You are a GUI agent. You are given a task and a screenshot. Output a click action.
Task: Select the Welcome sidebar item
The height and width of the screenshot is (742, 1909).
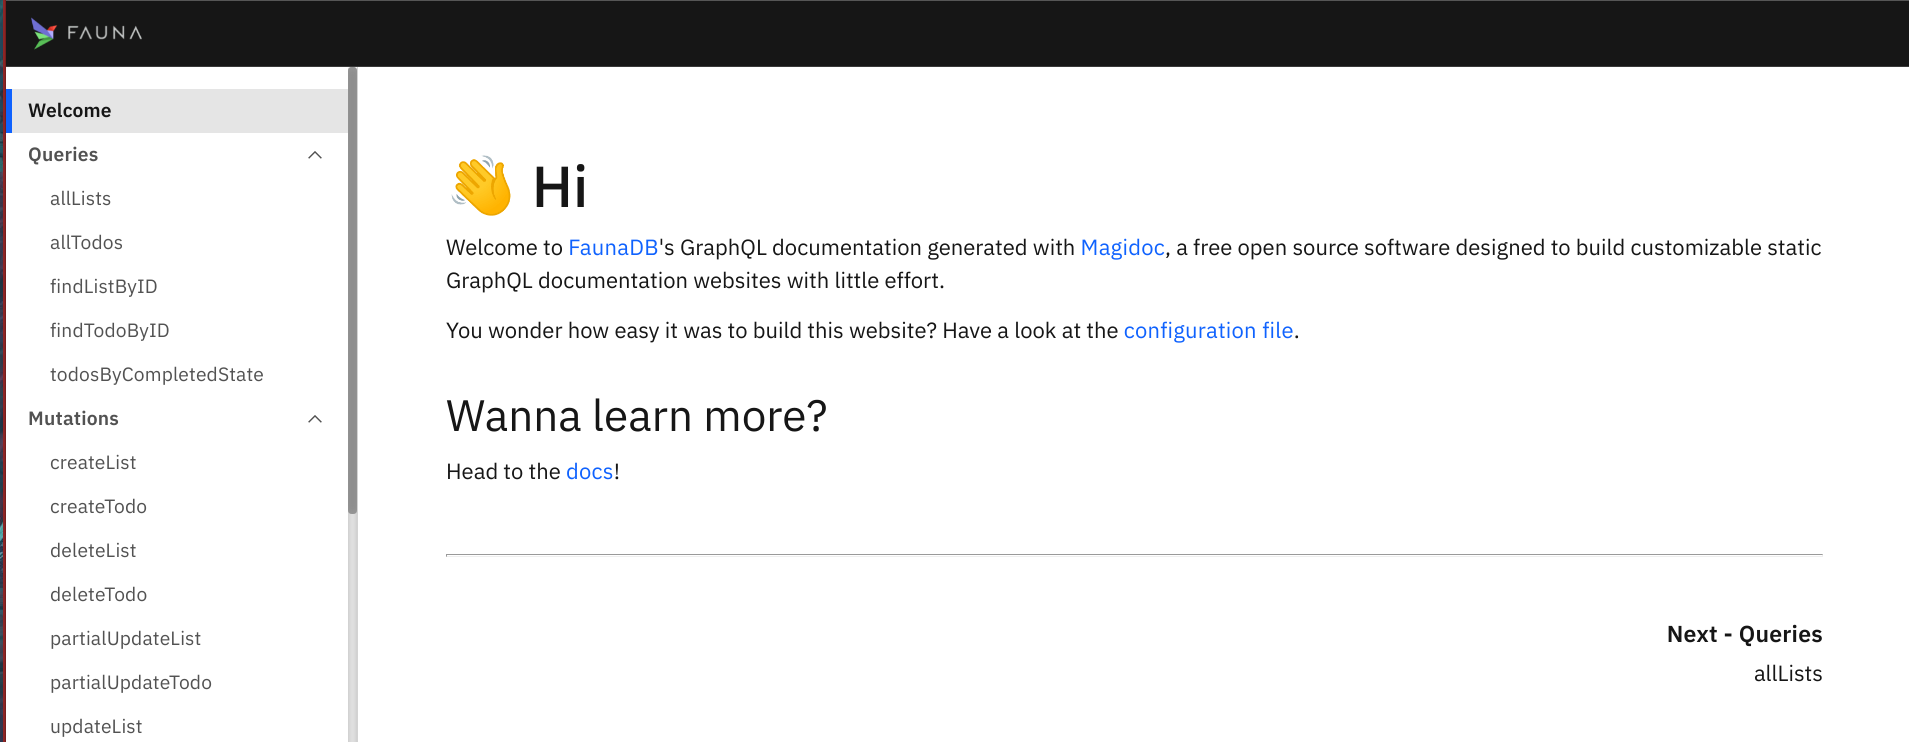pos(177,111)
